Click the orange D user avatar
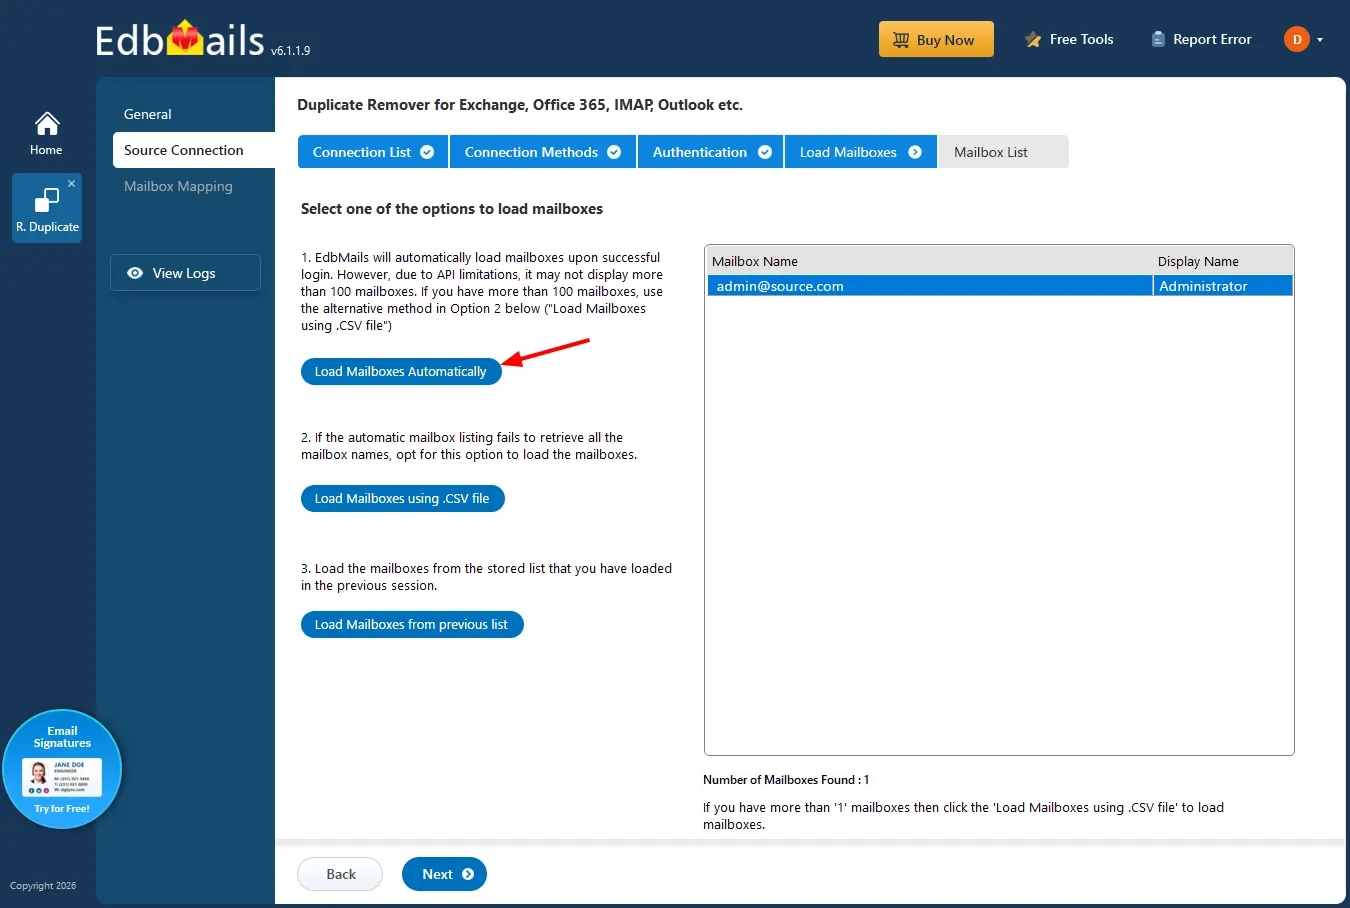The image size is (1350, 908). point(1297,40)
